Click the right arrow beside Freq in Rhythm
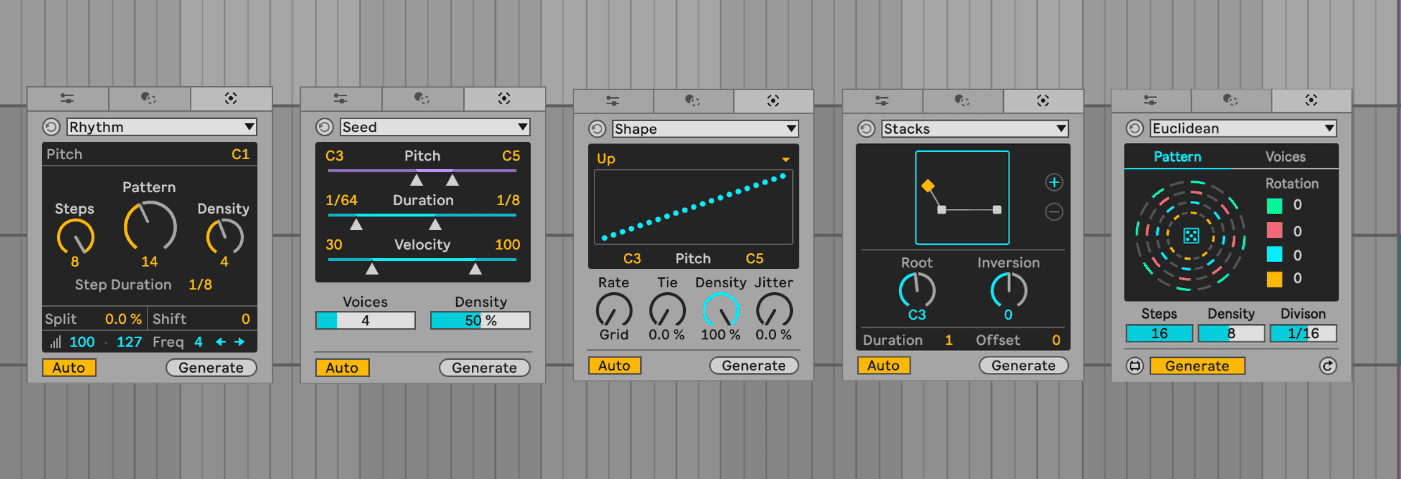Viewport: 1401px width, 479px height. [x=239, y=342]
